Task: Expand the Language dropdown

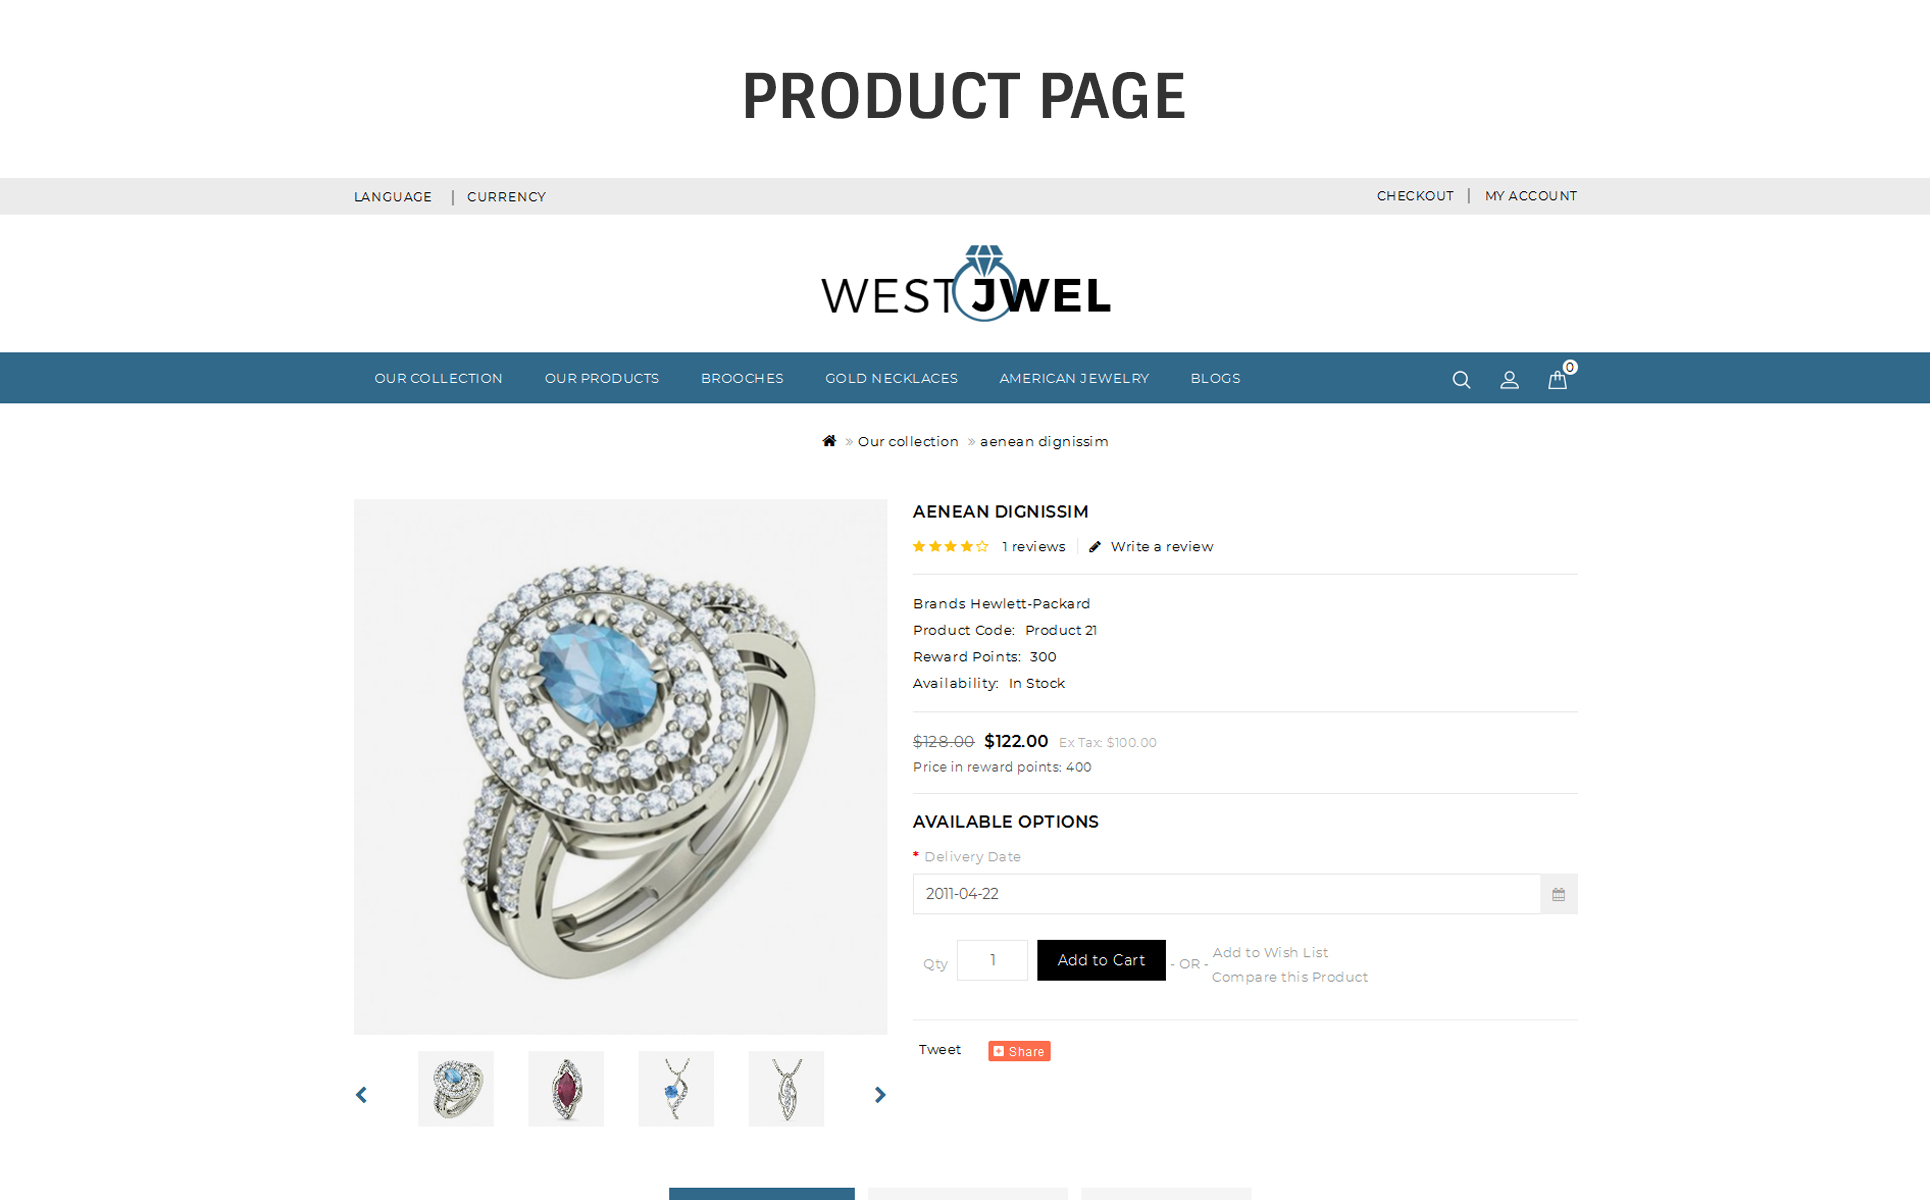Action: 393,197
